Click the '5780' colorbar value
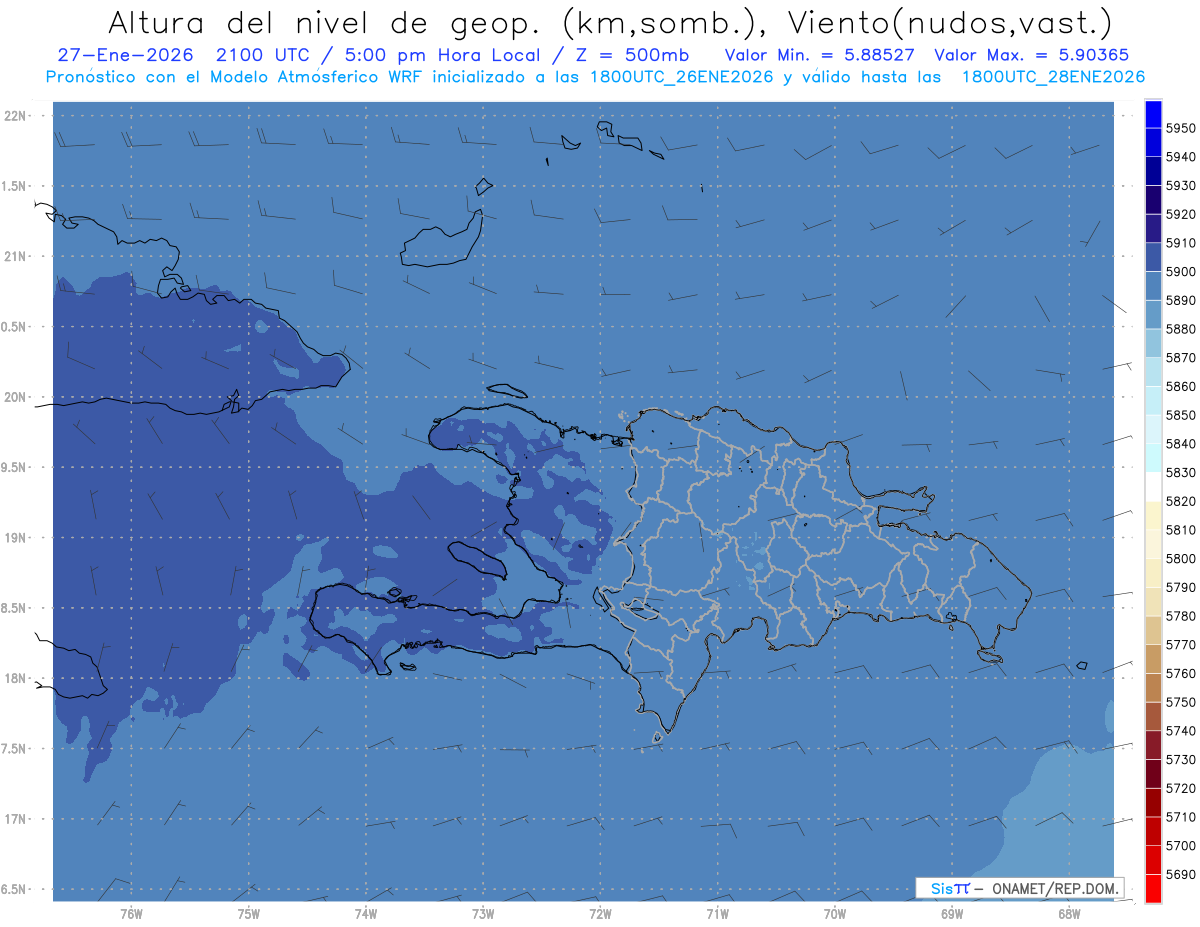The image size is (1200, 927). pyautogui.click(x=1181, y=616)
